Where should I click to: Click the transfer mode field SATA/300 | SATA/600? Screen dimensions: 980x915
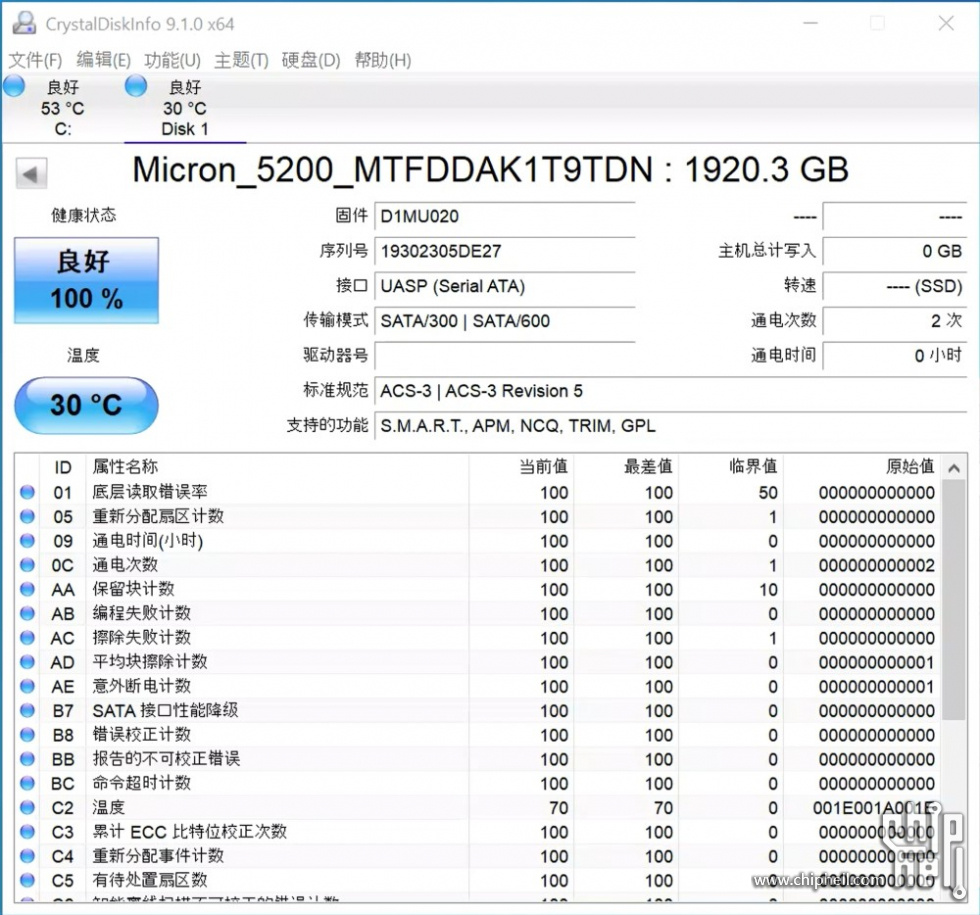click(x=505, y=321)
